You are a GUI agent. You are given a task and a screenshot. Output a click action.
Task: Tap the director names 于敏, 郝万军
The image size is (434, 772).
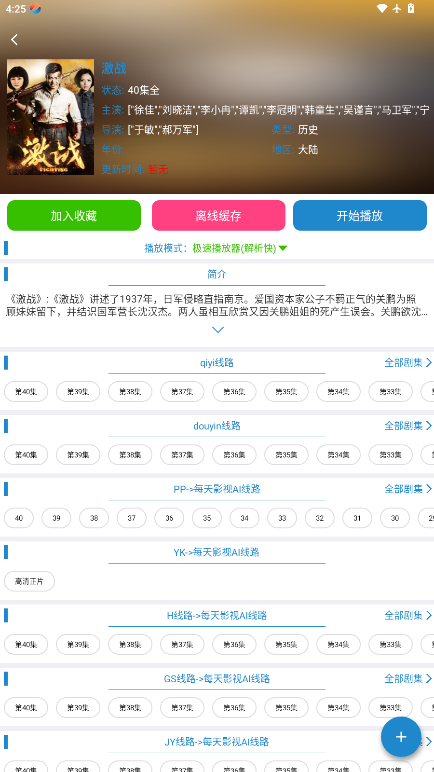click(163, 130)
